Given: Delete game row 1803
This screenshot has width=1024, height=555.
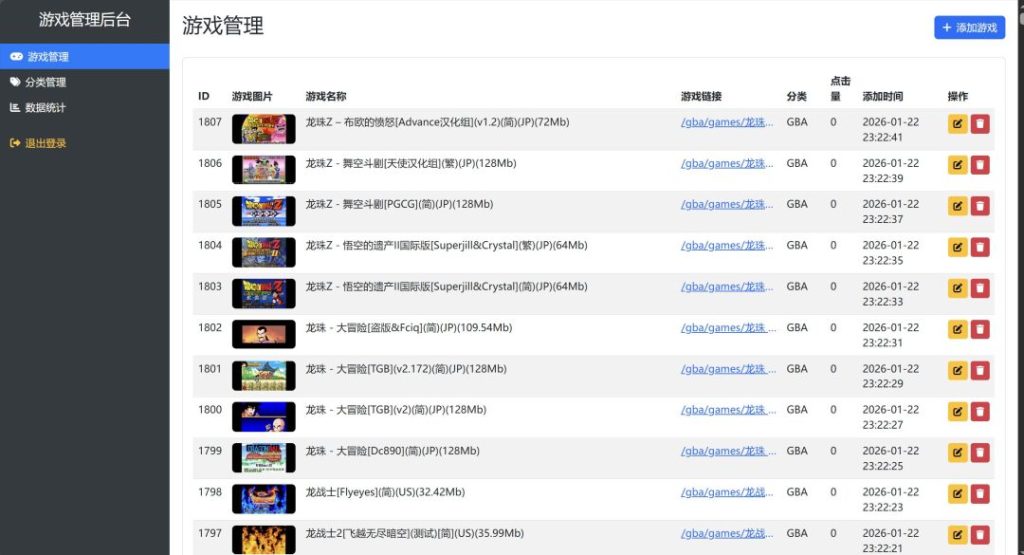Looking at the screenshot, I should click(x=980, y=289).
